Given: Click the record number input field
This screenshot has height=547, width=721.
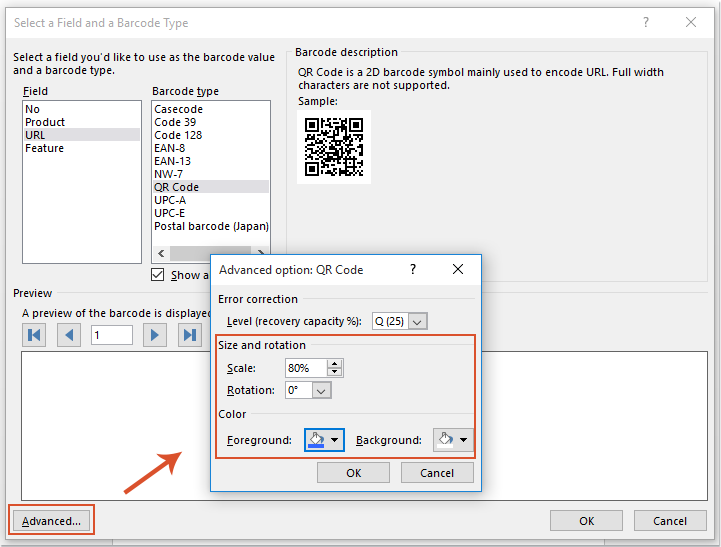Looking at the screenshot, I should pyautogui.click(x=111, y=335).
